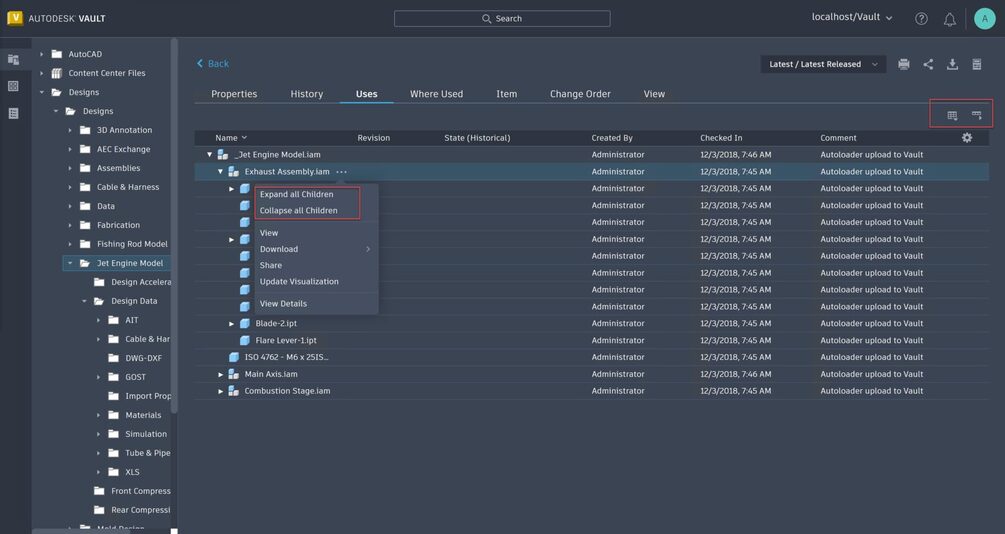Collapse the Exhaust Assembly.iam row

tap(220, 172)
